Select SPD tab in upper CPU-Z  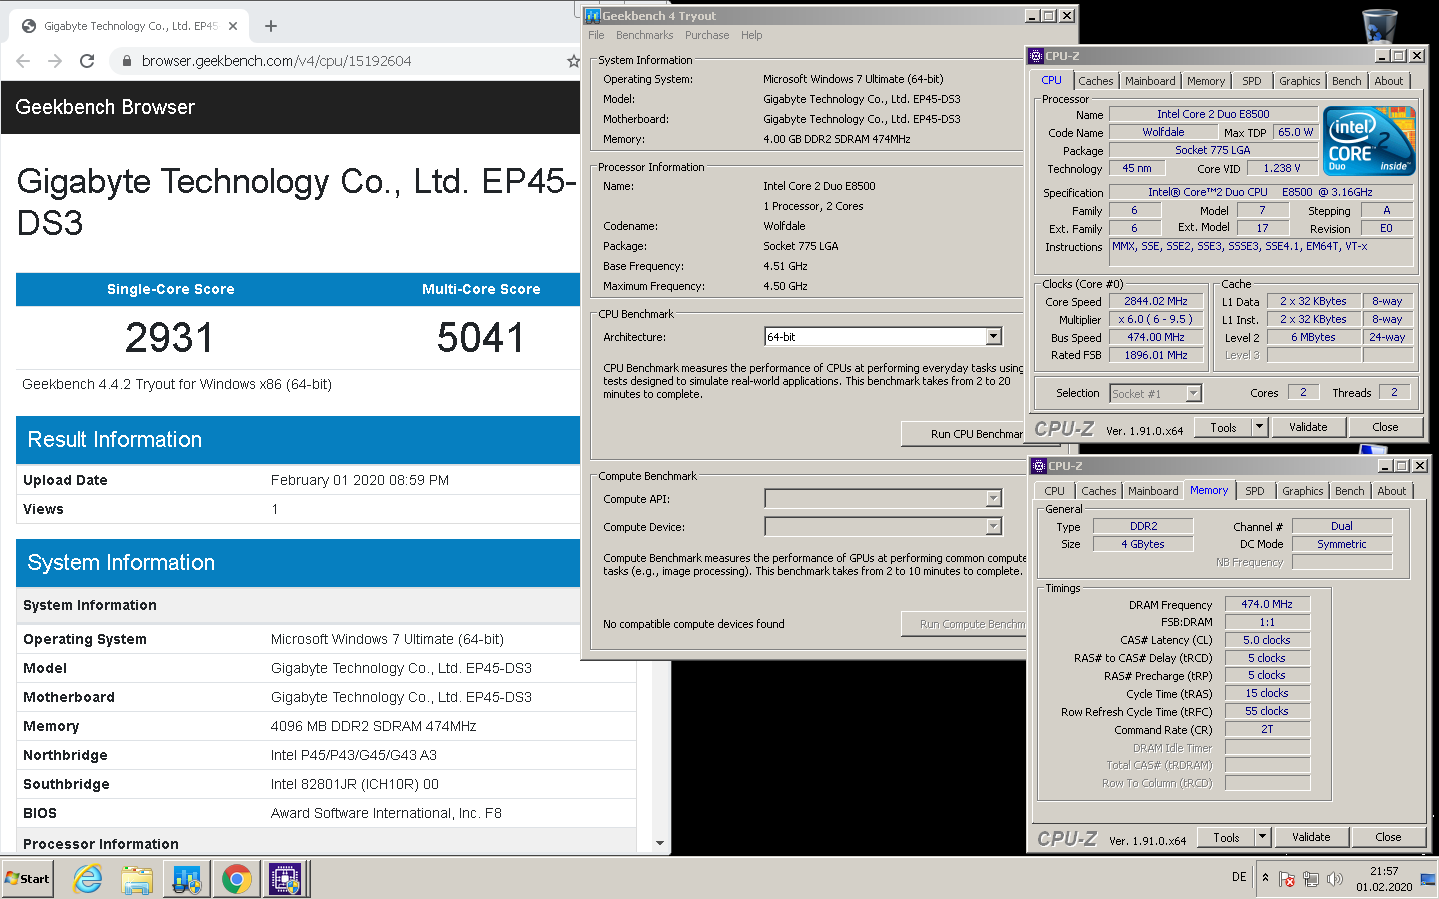pos(1252,81)
